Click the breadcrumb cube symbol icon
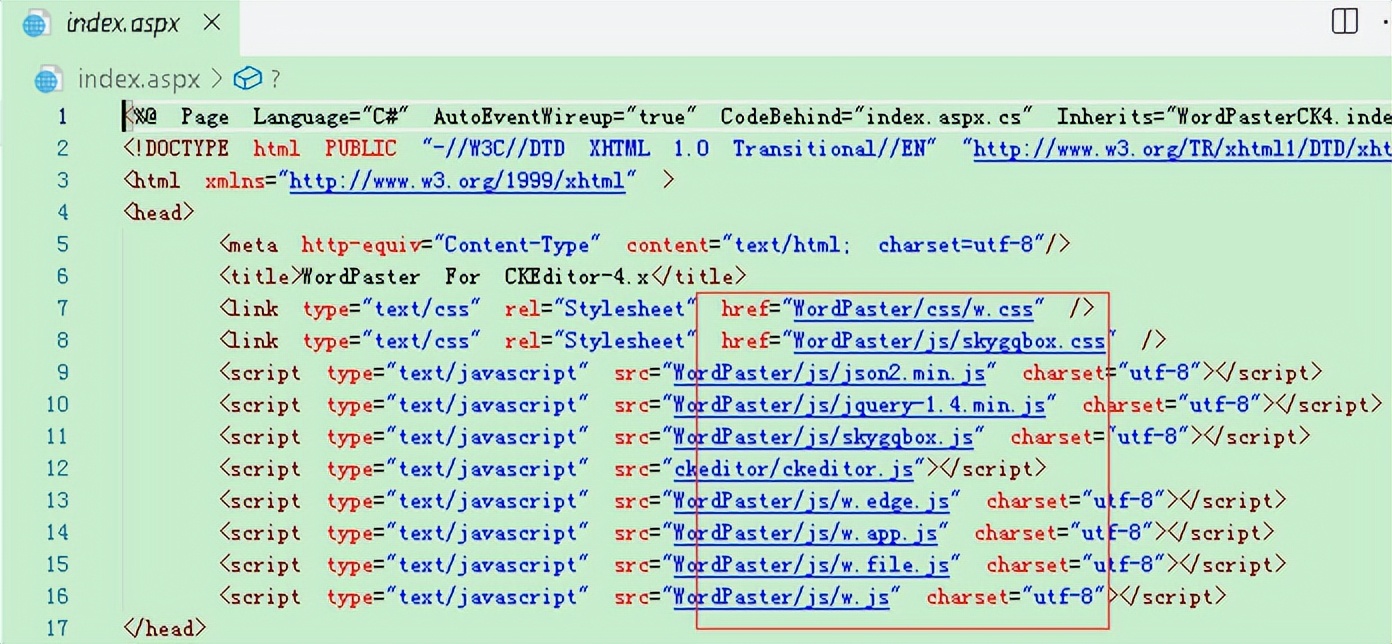 pyautogui.click(x=247, y=78)
